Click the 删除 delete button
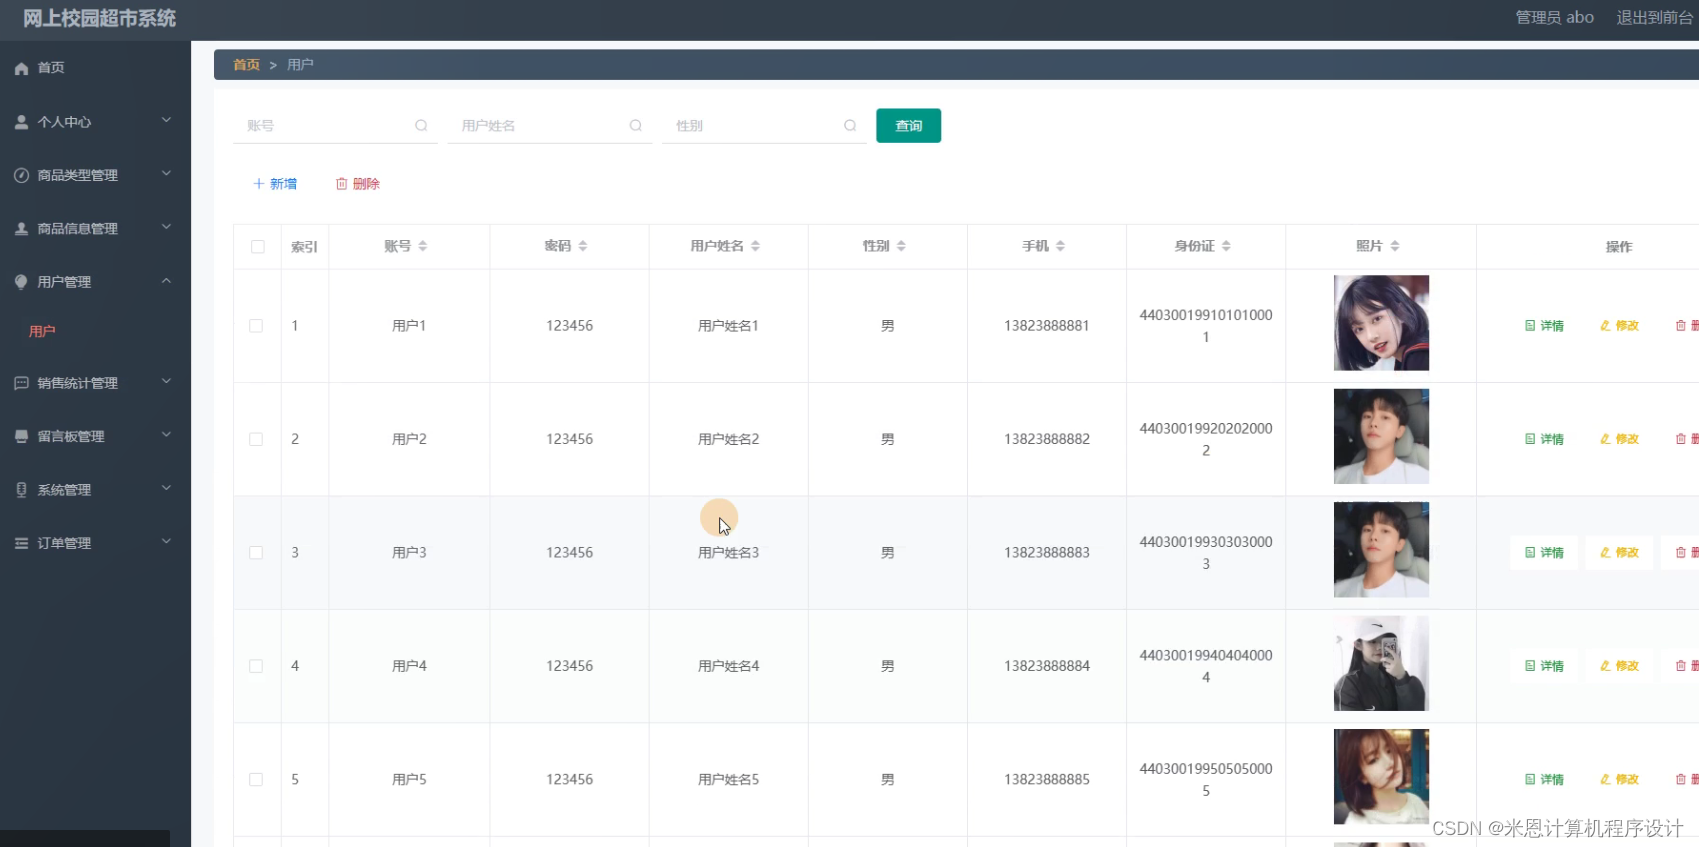The height and width of the screenshot is (847, 1699). (358, 184)
